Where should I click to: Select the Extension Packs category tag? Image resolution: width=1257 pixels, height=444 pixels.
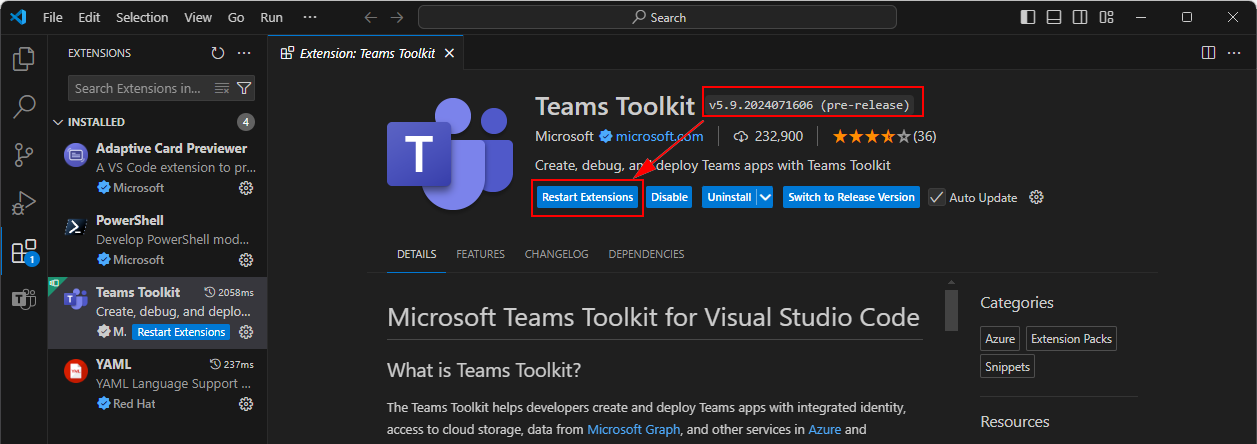pos(1070,339)
